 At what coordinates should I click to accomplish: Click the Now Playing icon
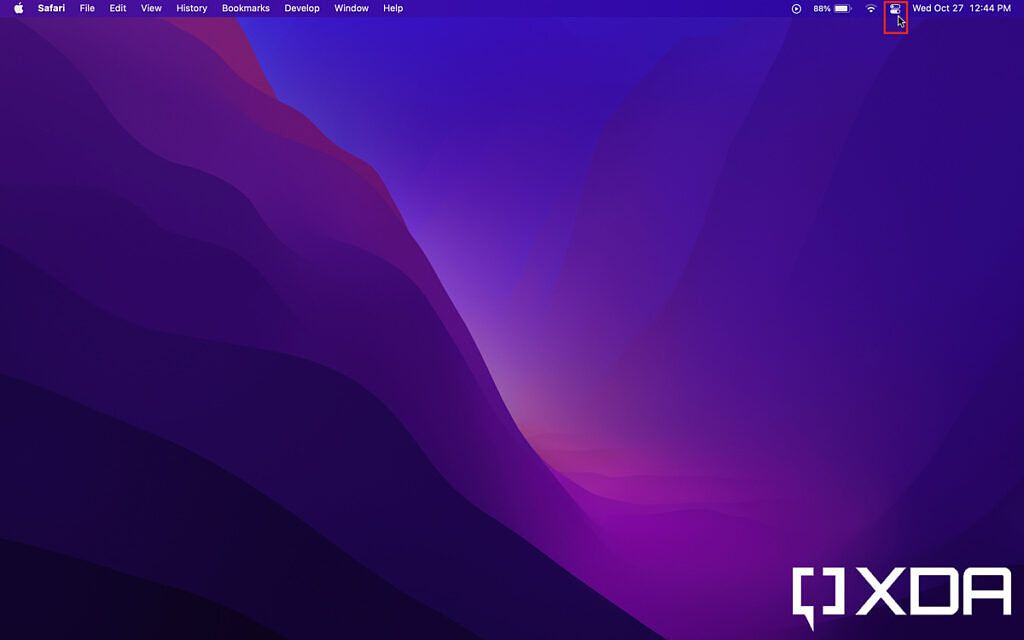point(794,8)
